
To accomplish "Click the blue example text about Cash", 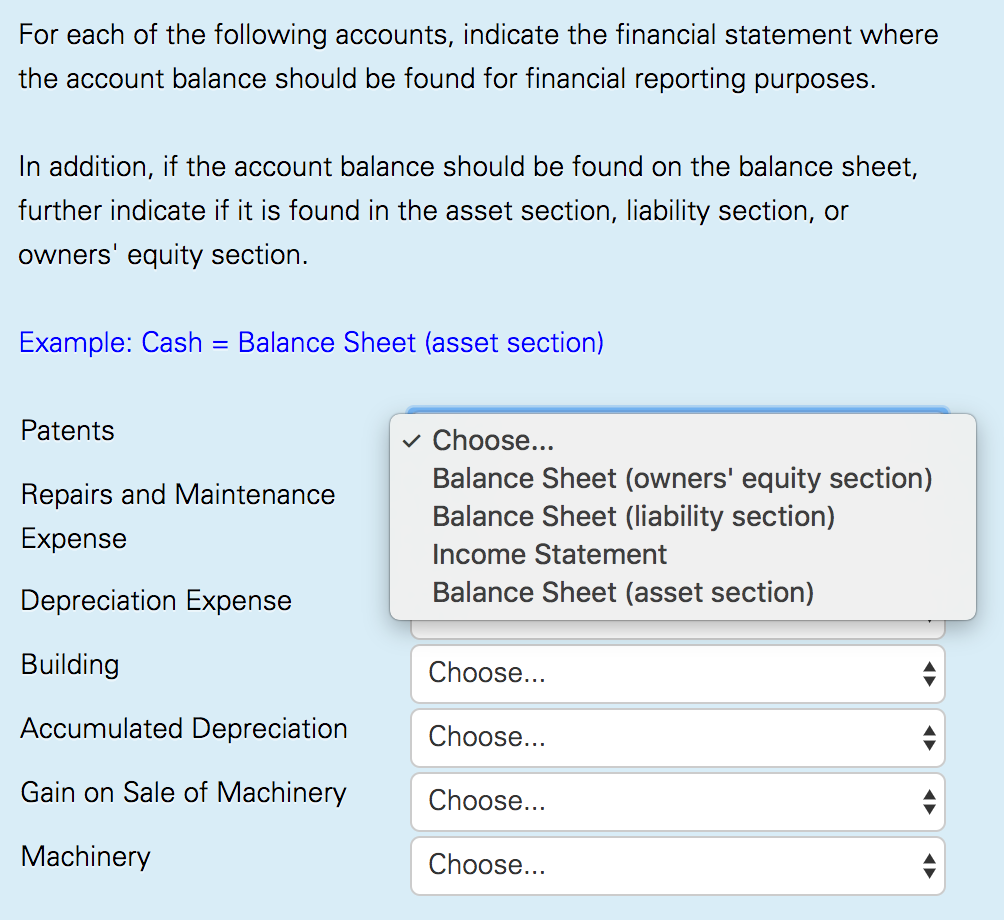I will [x=310, y=342].
